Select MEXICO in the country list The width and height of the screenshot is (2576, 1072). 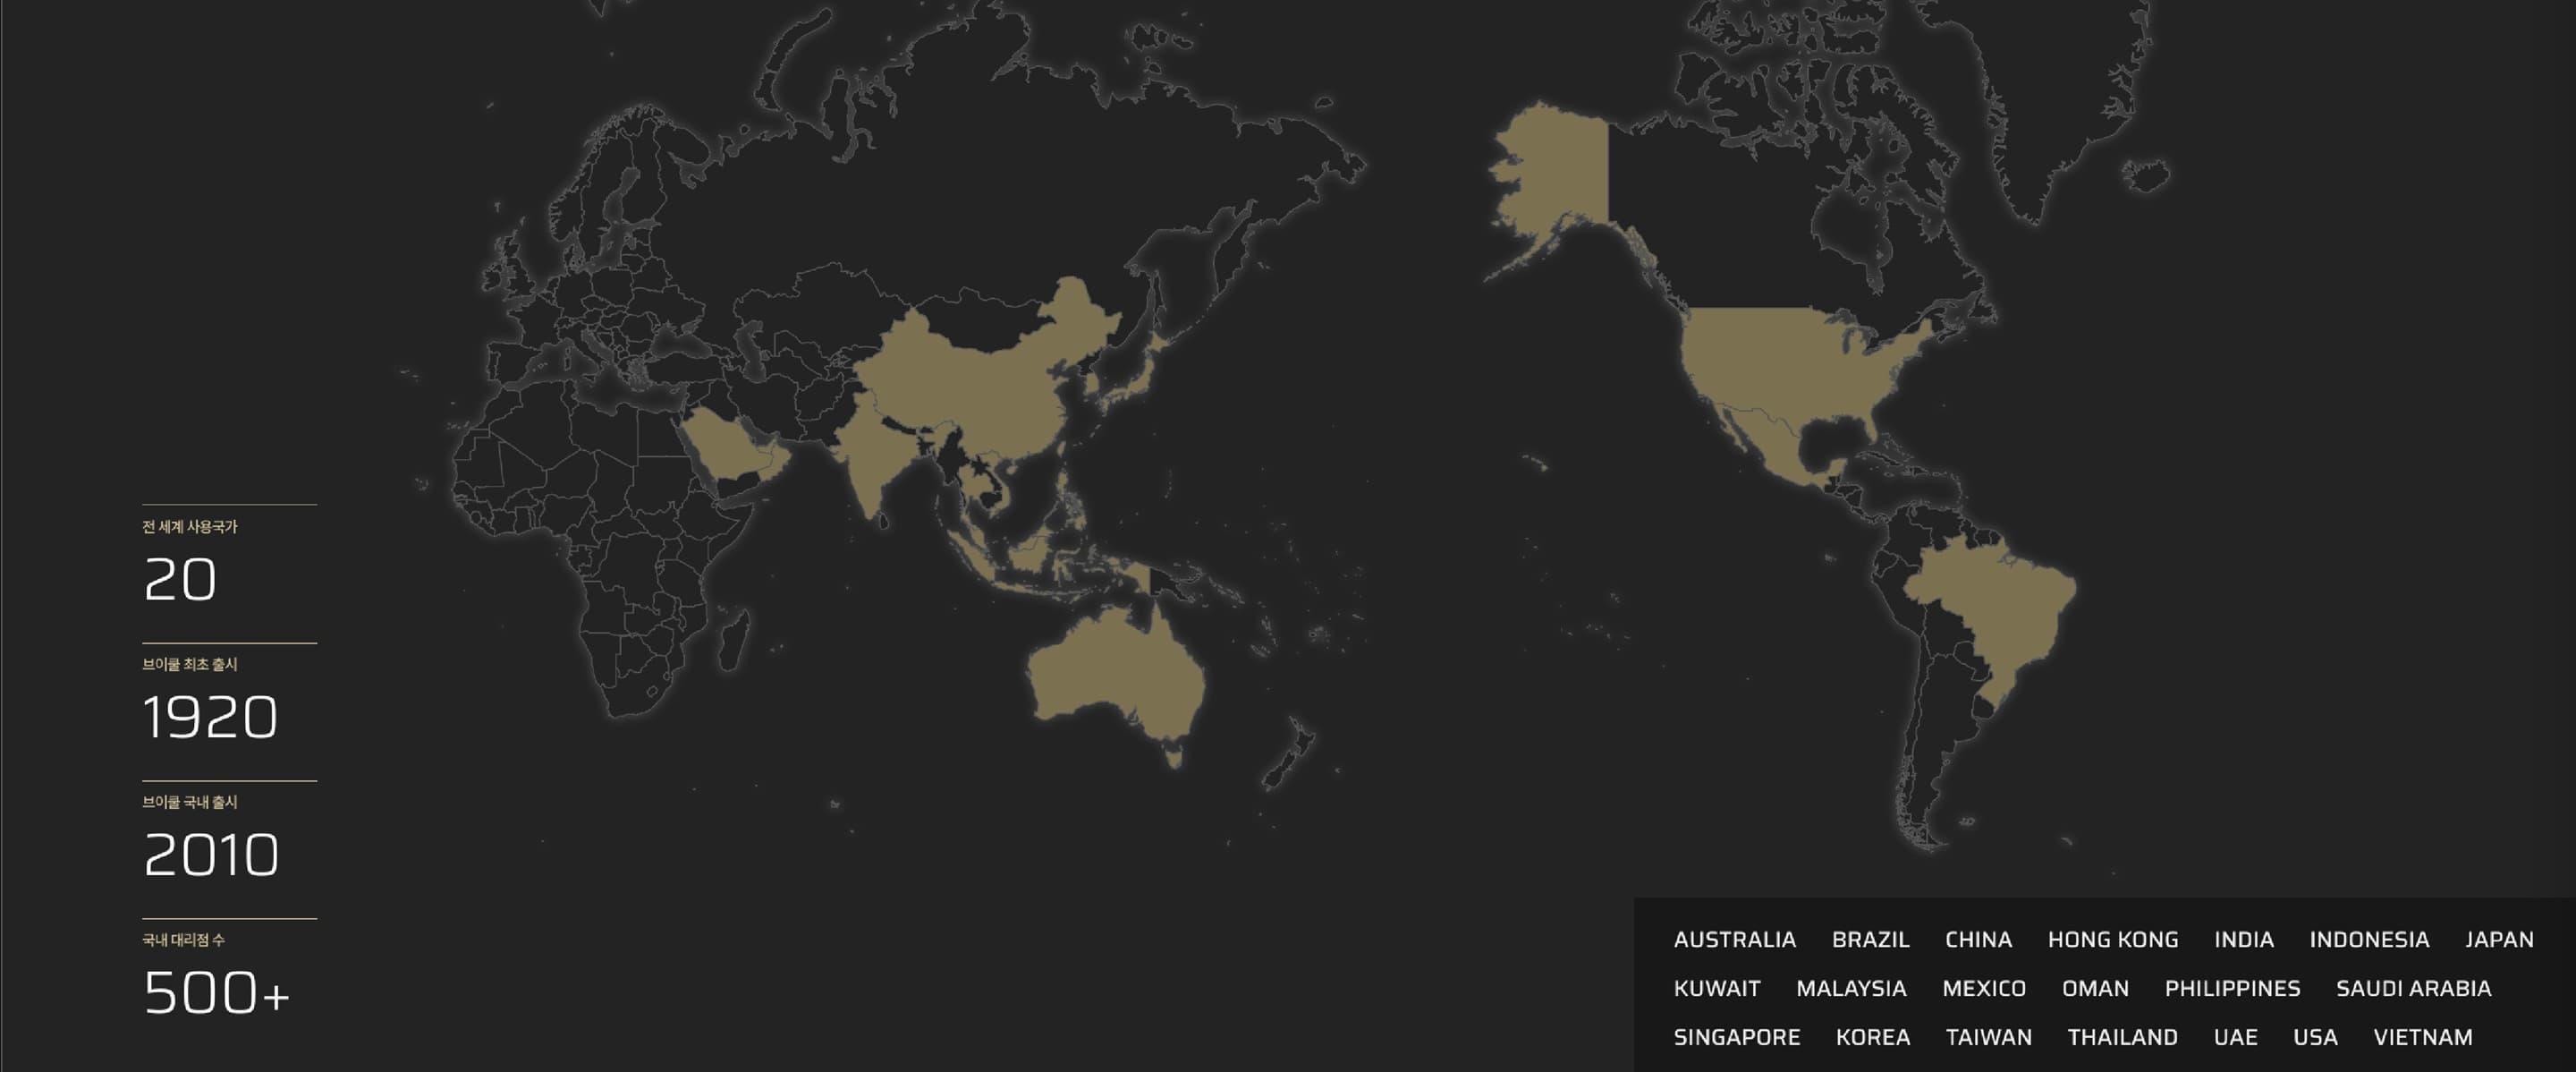pyautogui.click(x=1983, y=988)
